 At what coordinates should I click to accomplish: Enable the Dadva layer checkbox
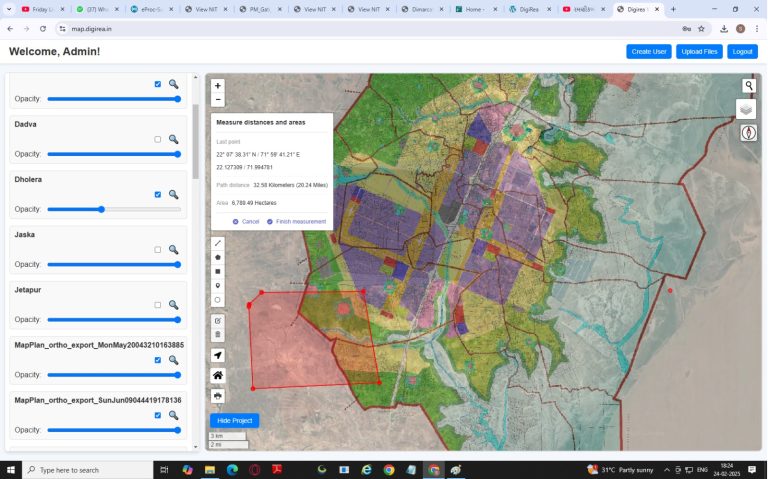158,139
